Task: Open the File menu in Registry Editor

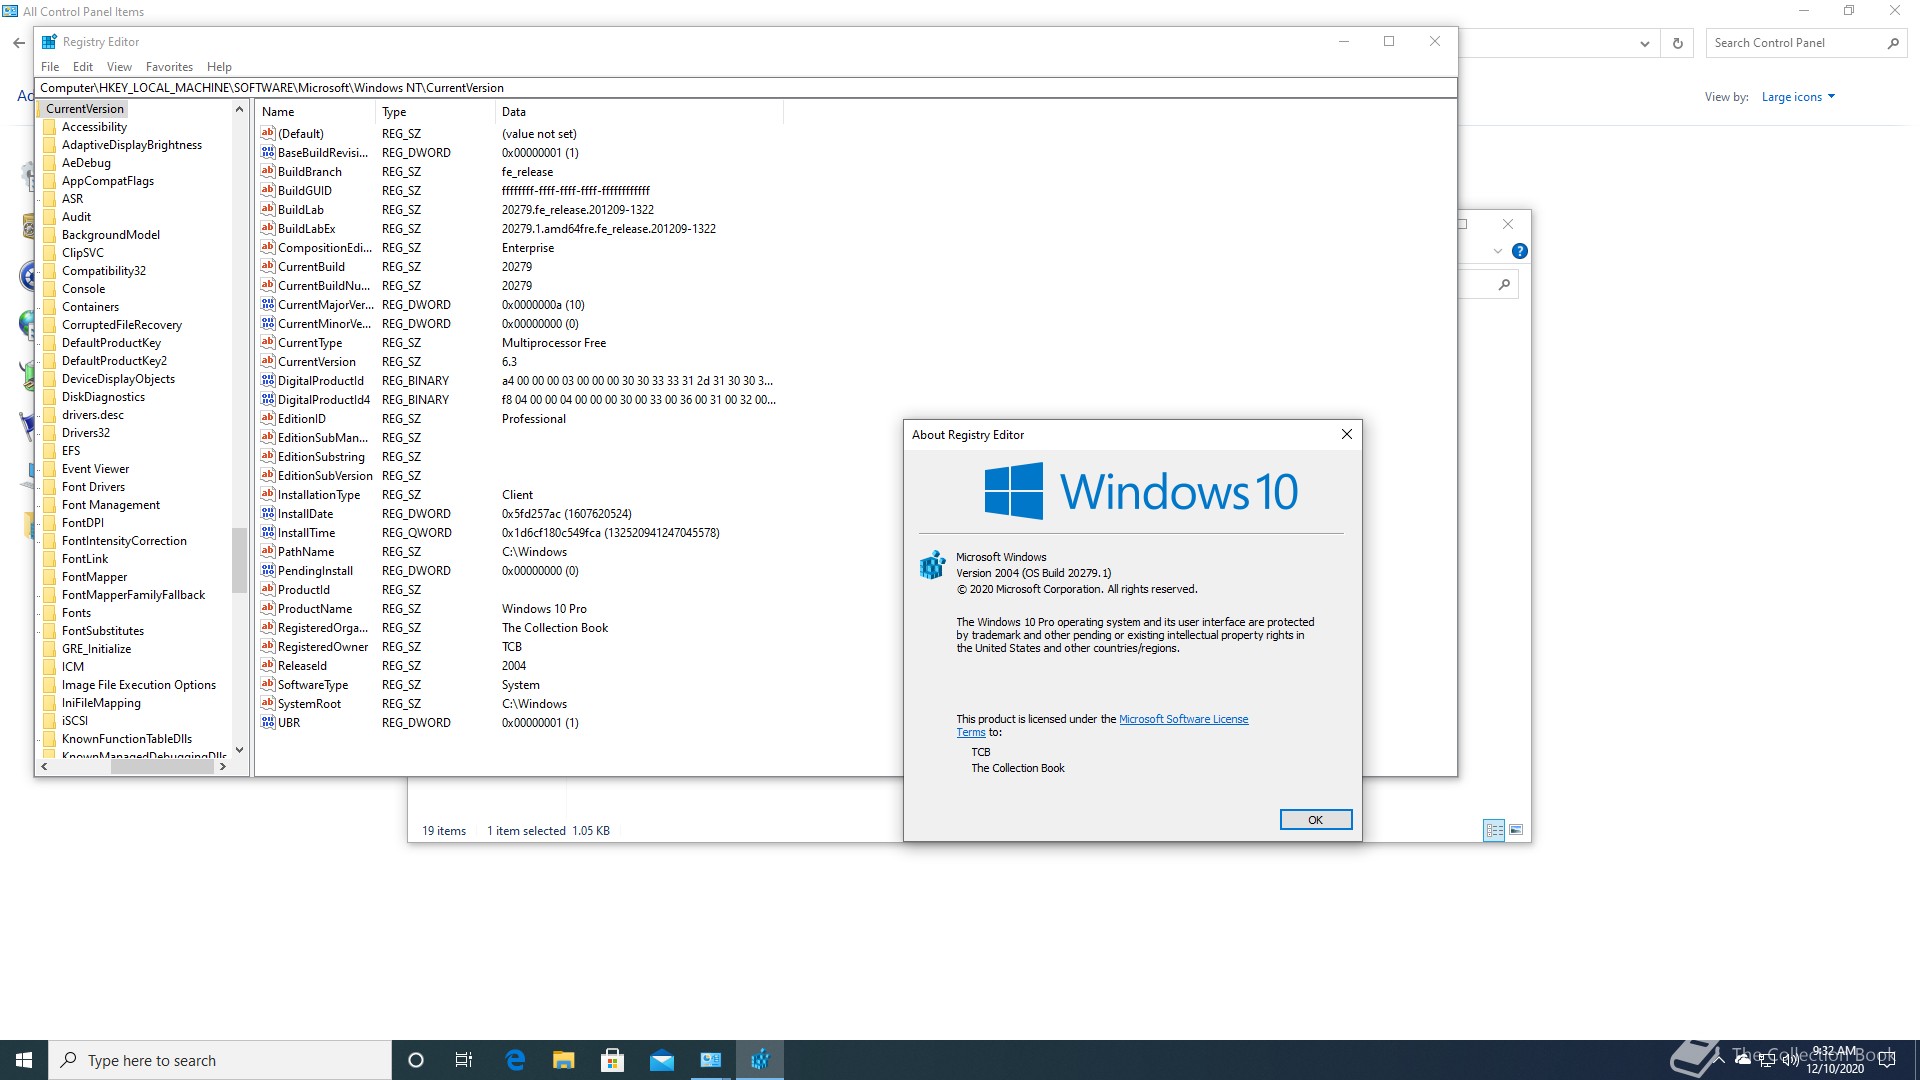Action: [x=50, y=67]
